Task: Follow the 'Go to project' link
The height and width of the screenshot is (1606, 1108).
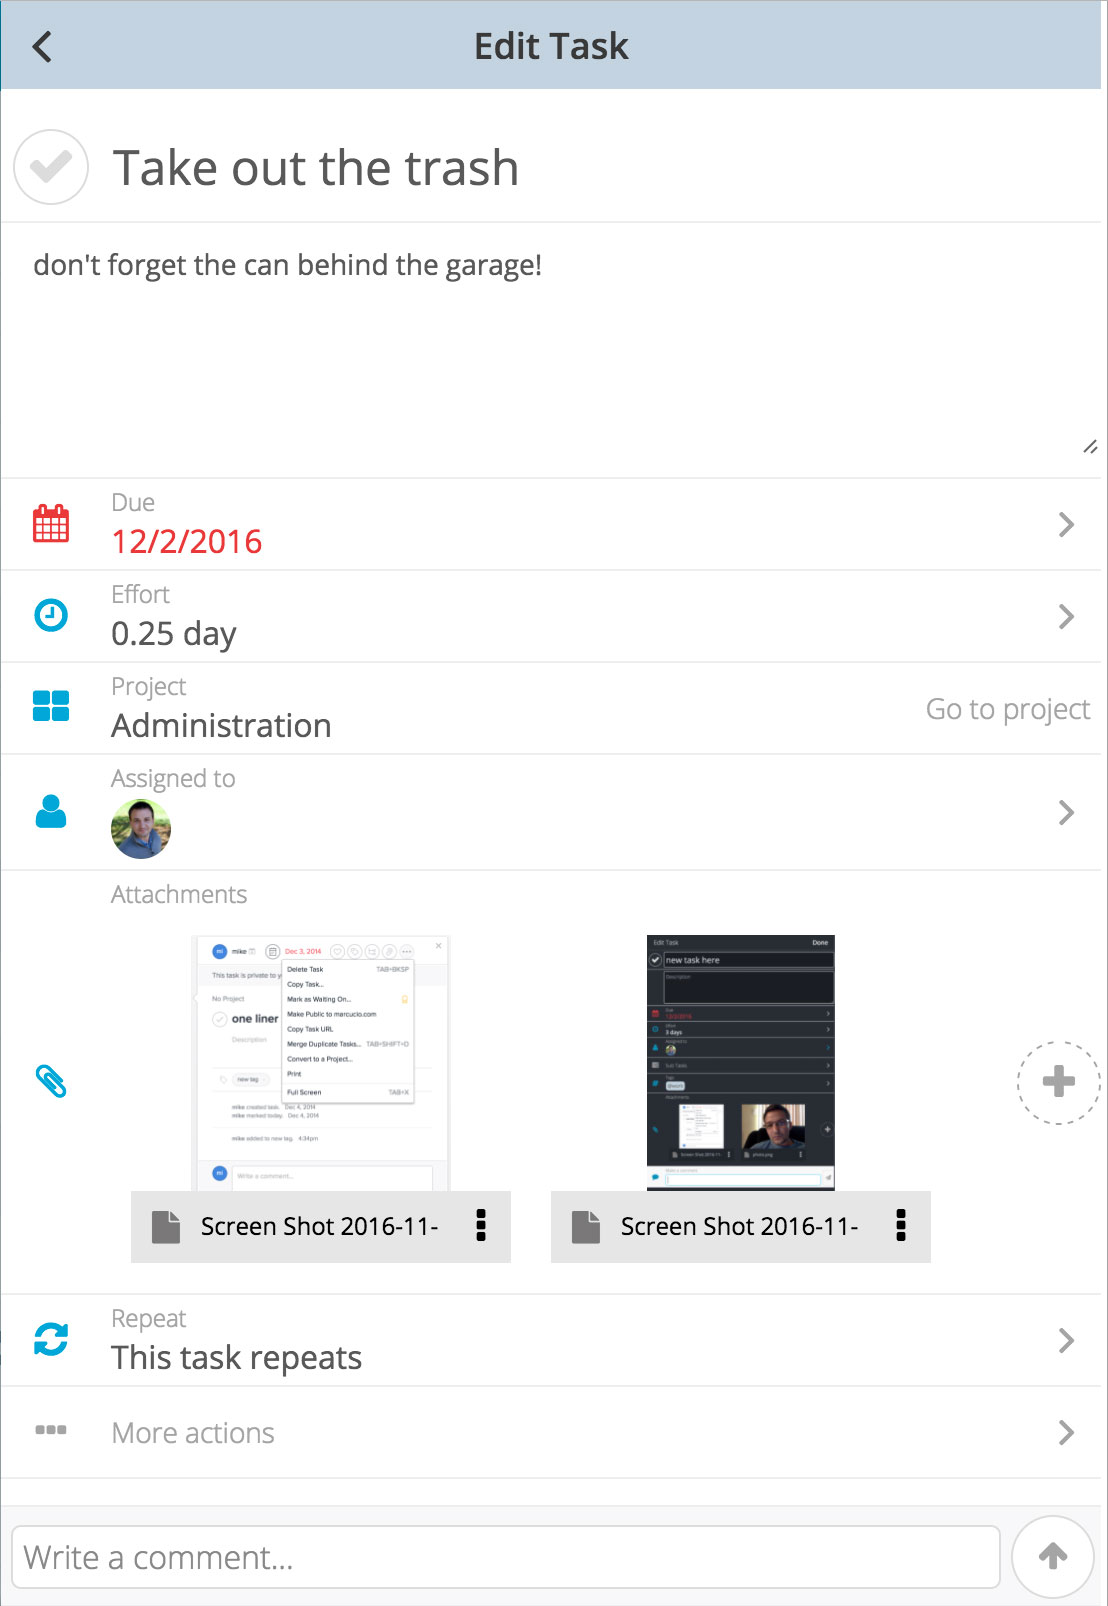Action: pos(1008,709)
